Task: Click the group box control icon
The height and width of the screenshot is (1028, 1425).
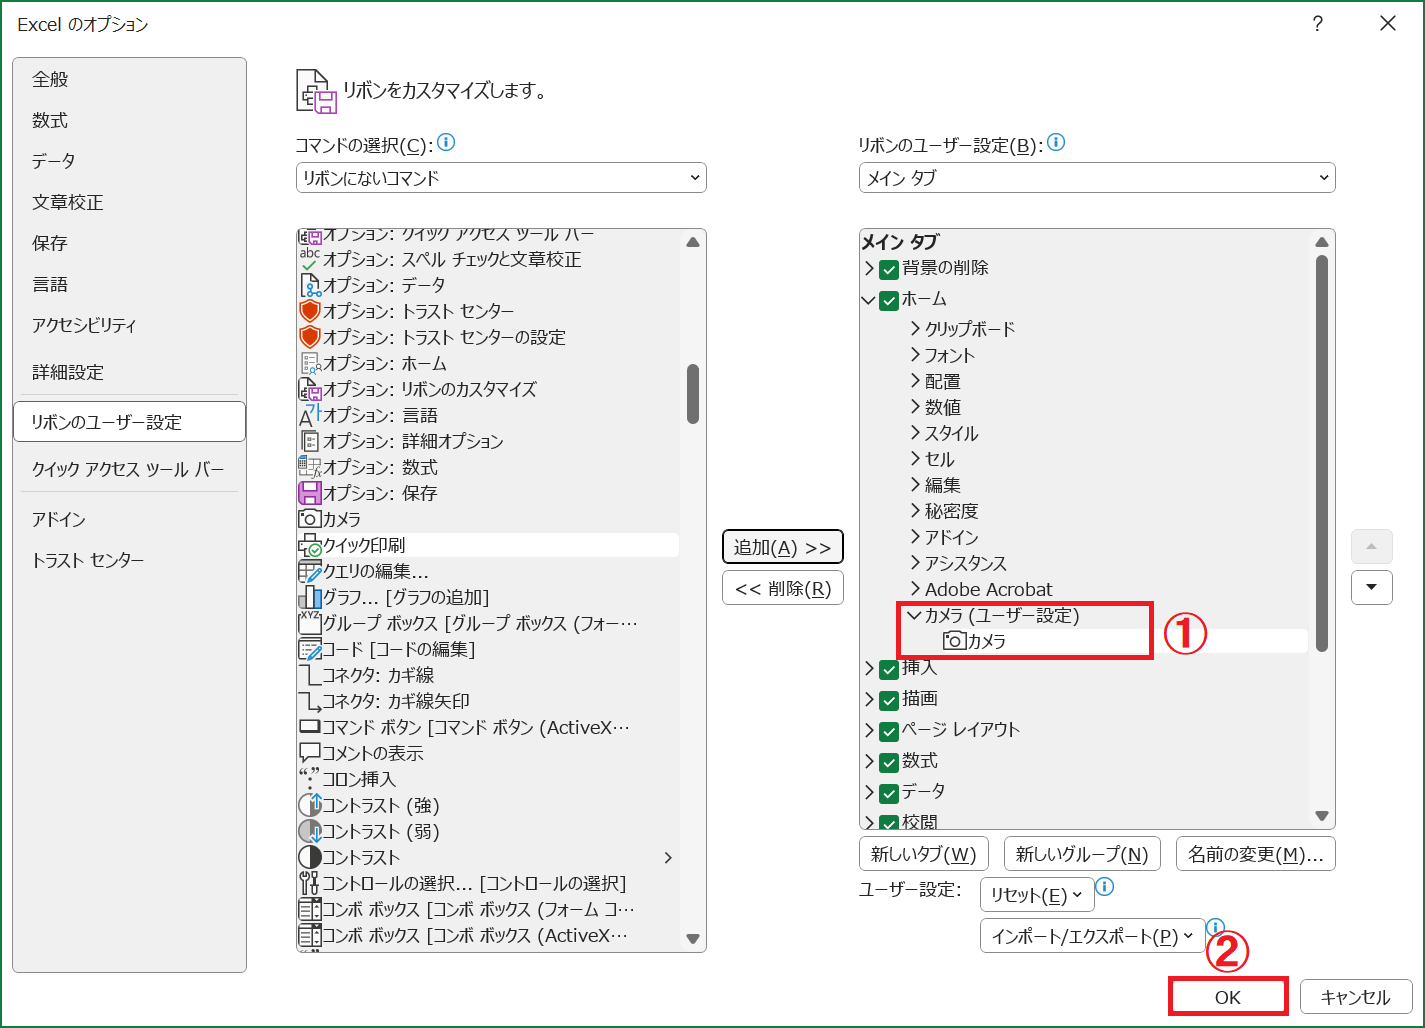Action: (310, 623)
